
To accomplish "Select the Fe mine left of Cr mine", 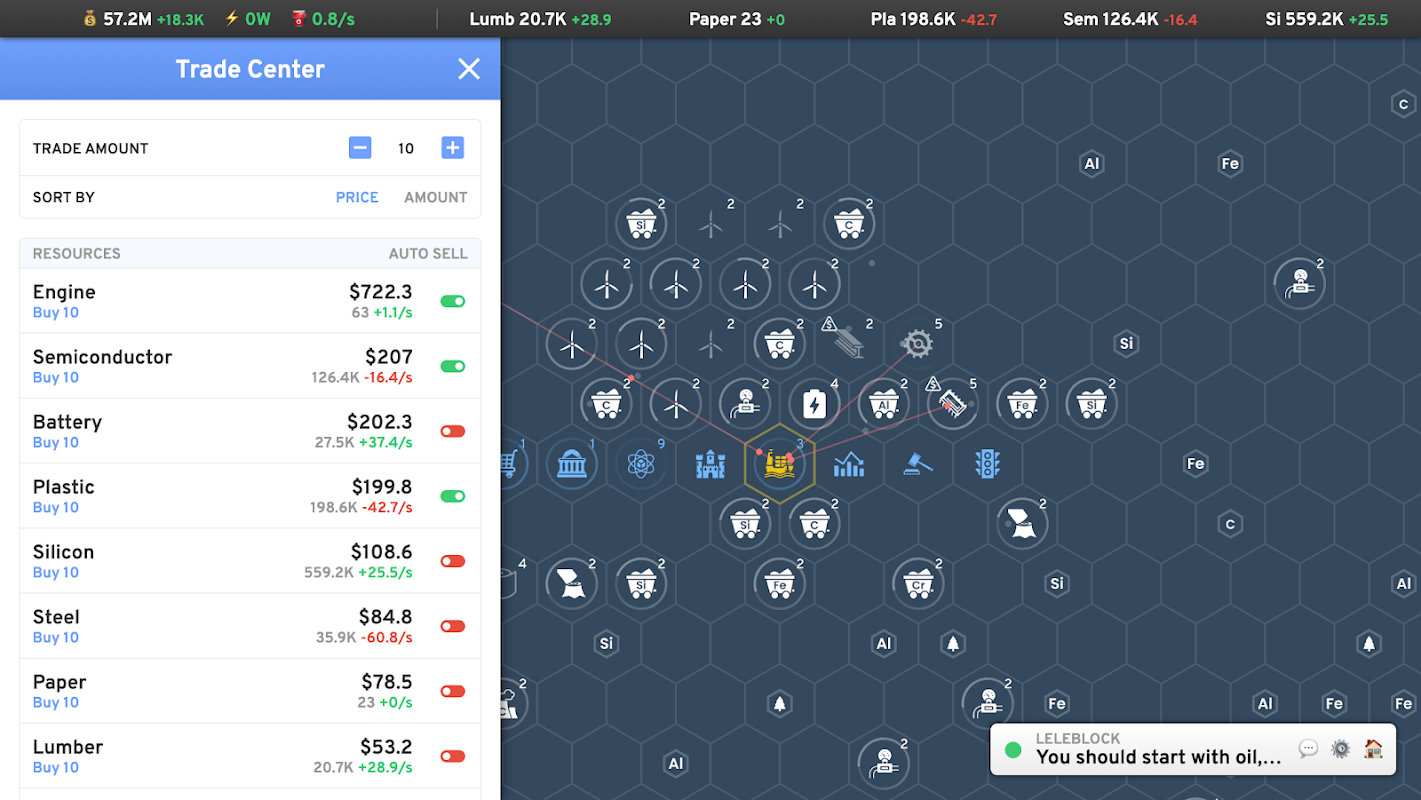I will 779,583.
